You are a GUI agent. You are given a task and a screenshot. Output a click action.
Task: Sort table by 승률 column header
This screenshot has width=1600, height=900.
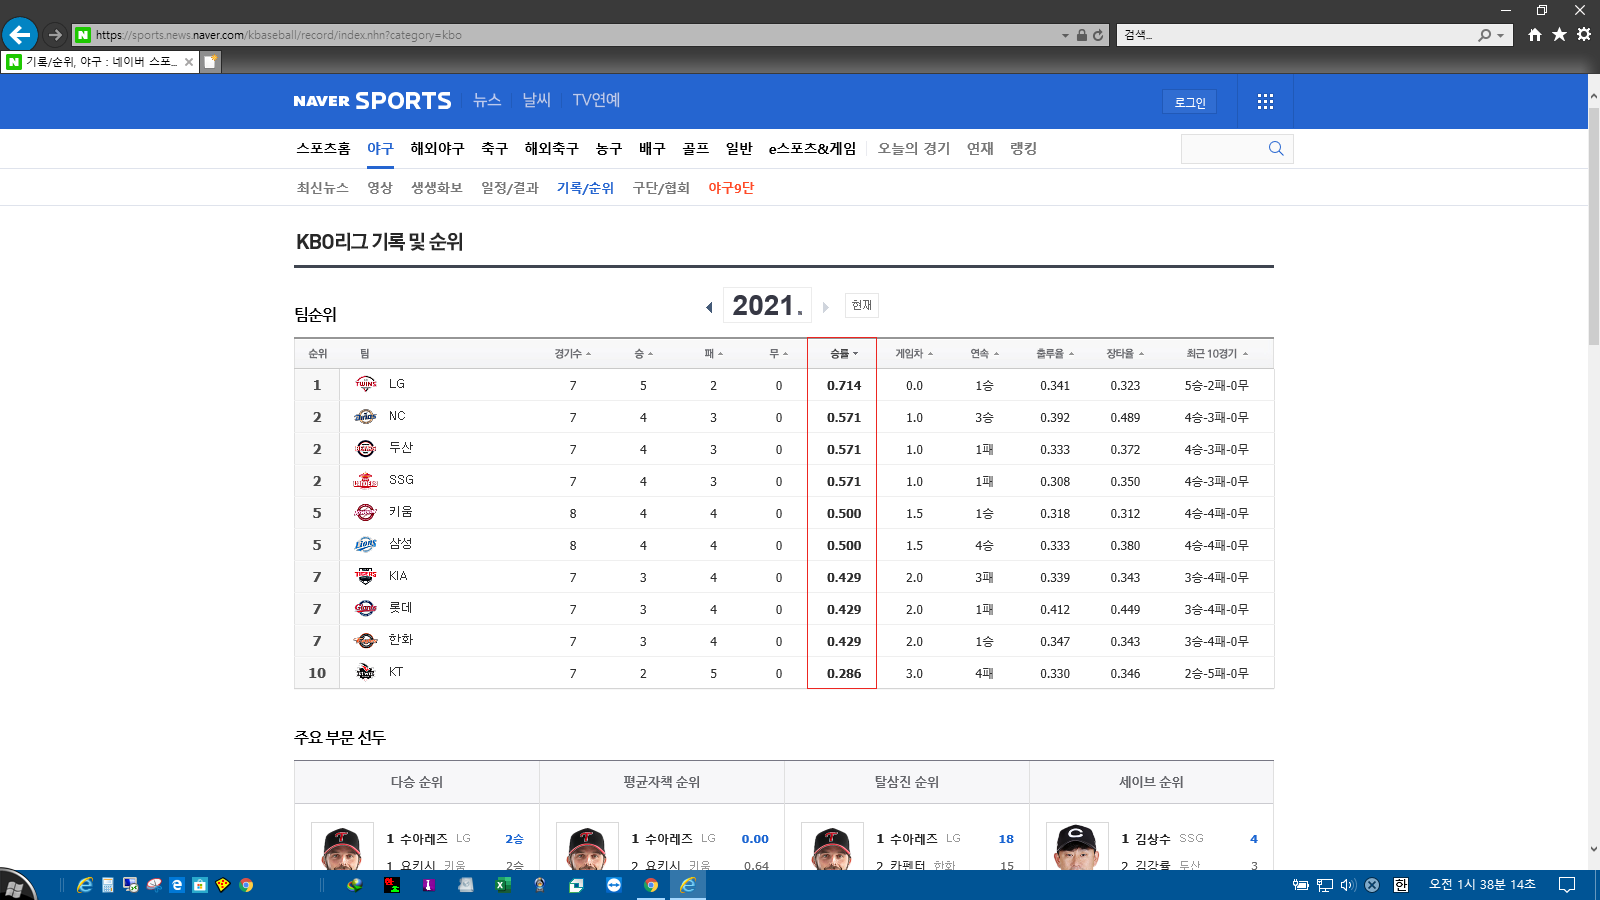point(844,354)
